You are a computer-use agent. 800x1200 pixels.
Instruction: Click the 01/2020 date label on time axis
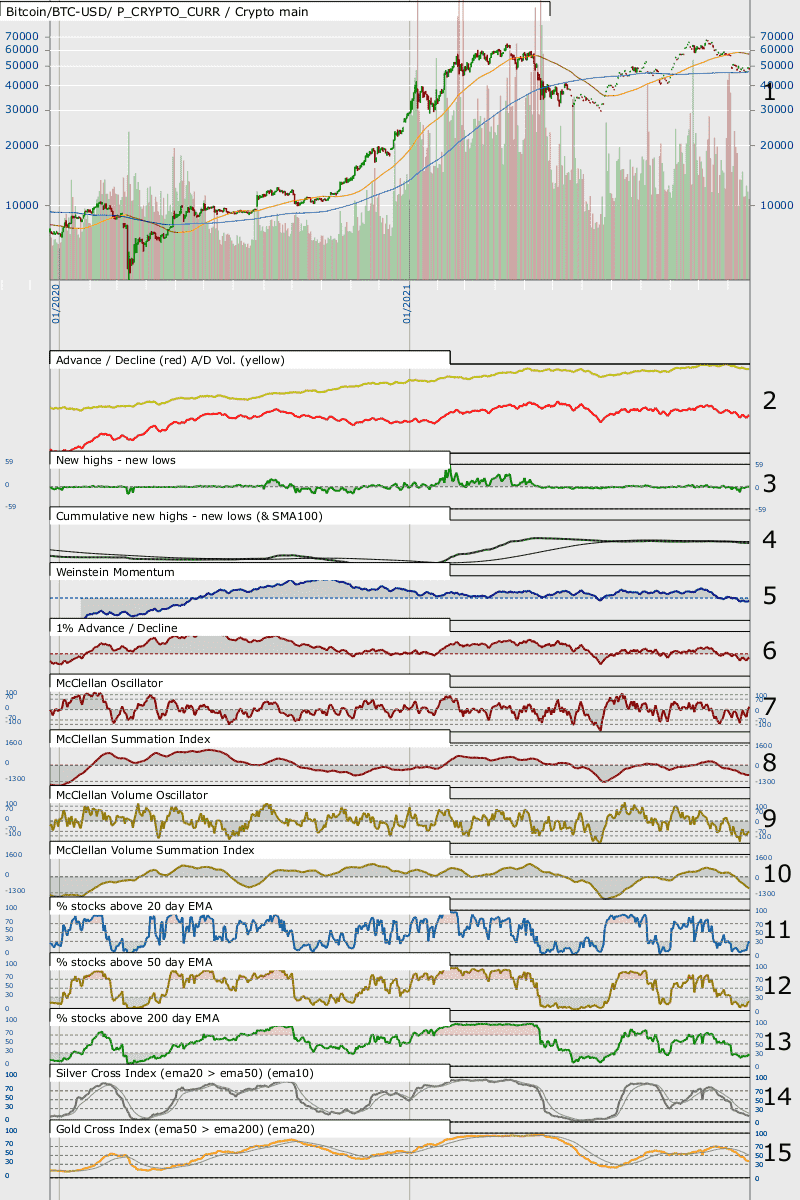(57, 304)
